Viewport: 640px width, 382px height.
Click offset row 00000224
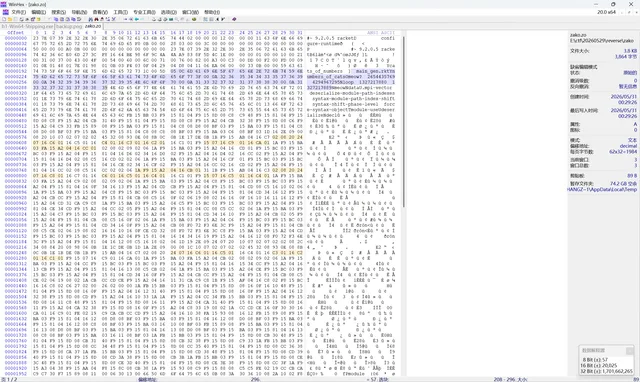16,77
